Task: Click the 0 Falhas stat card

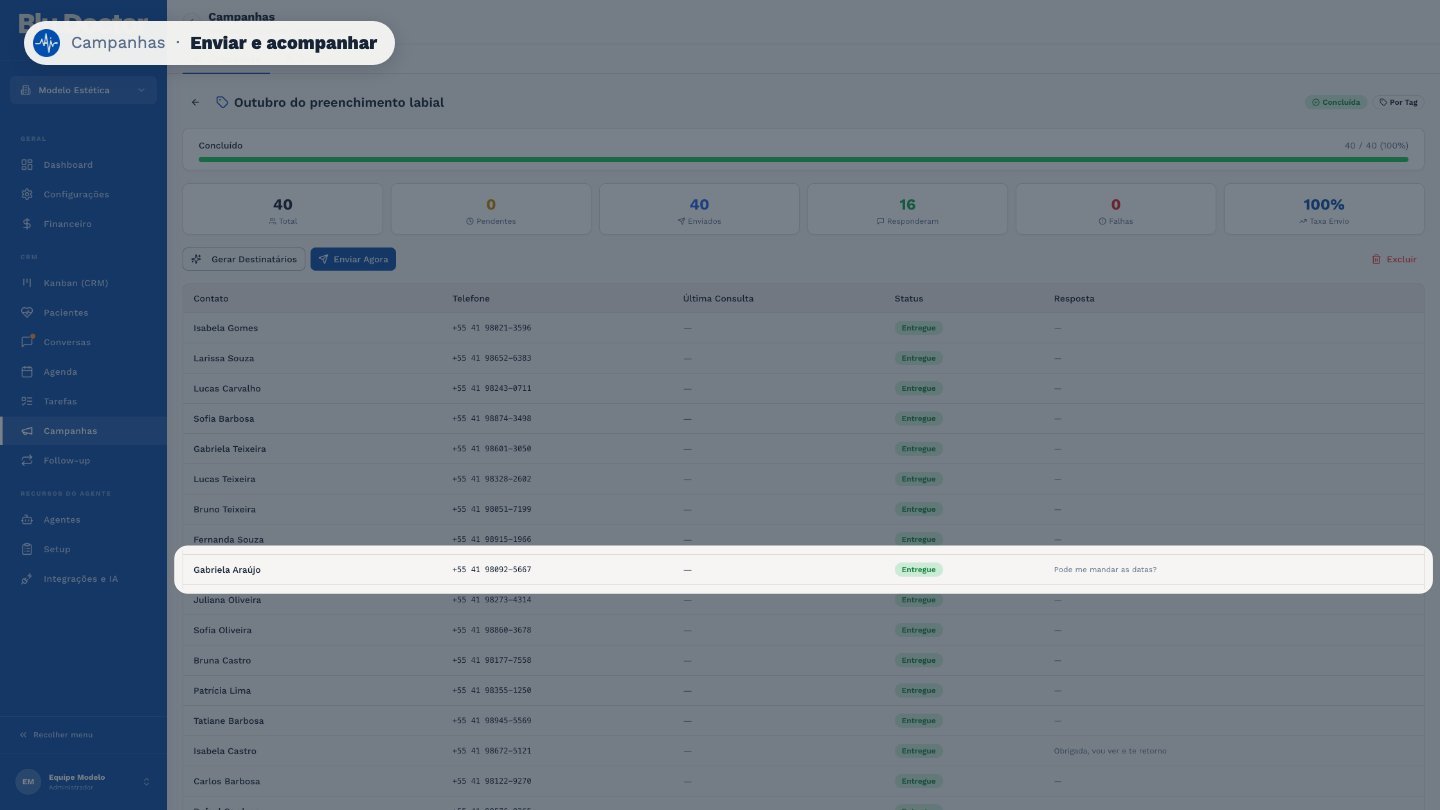Action: point(1115,209)
